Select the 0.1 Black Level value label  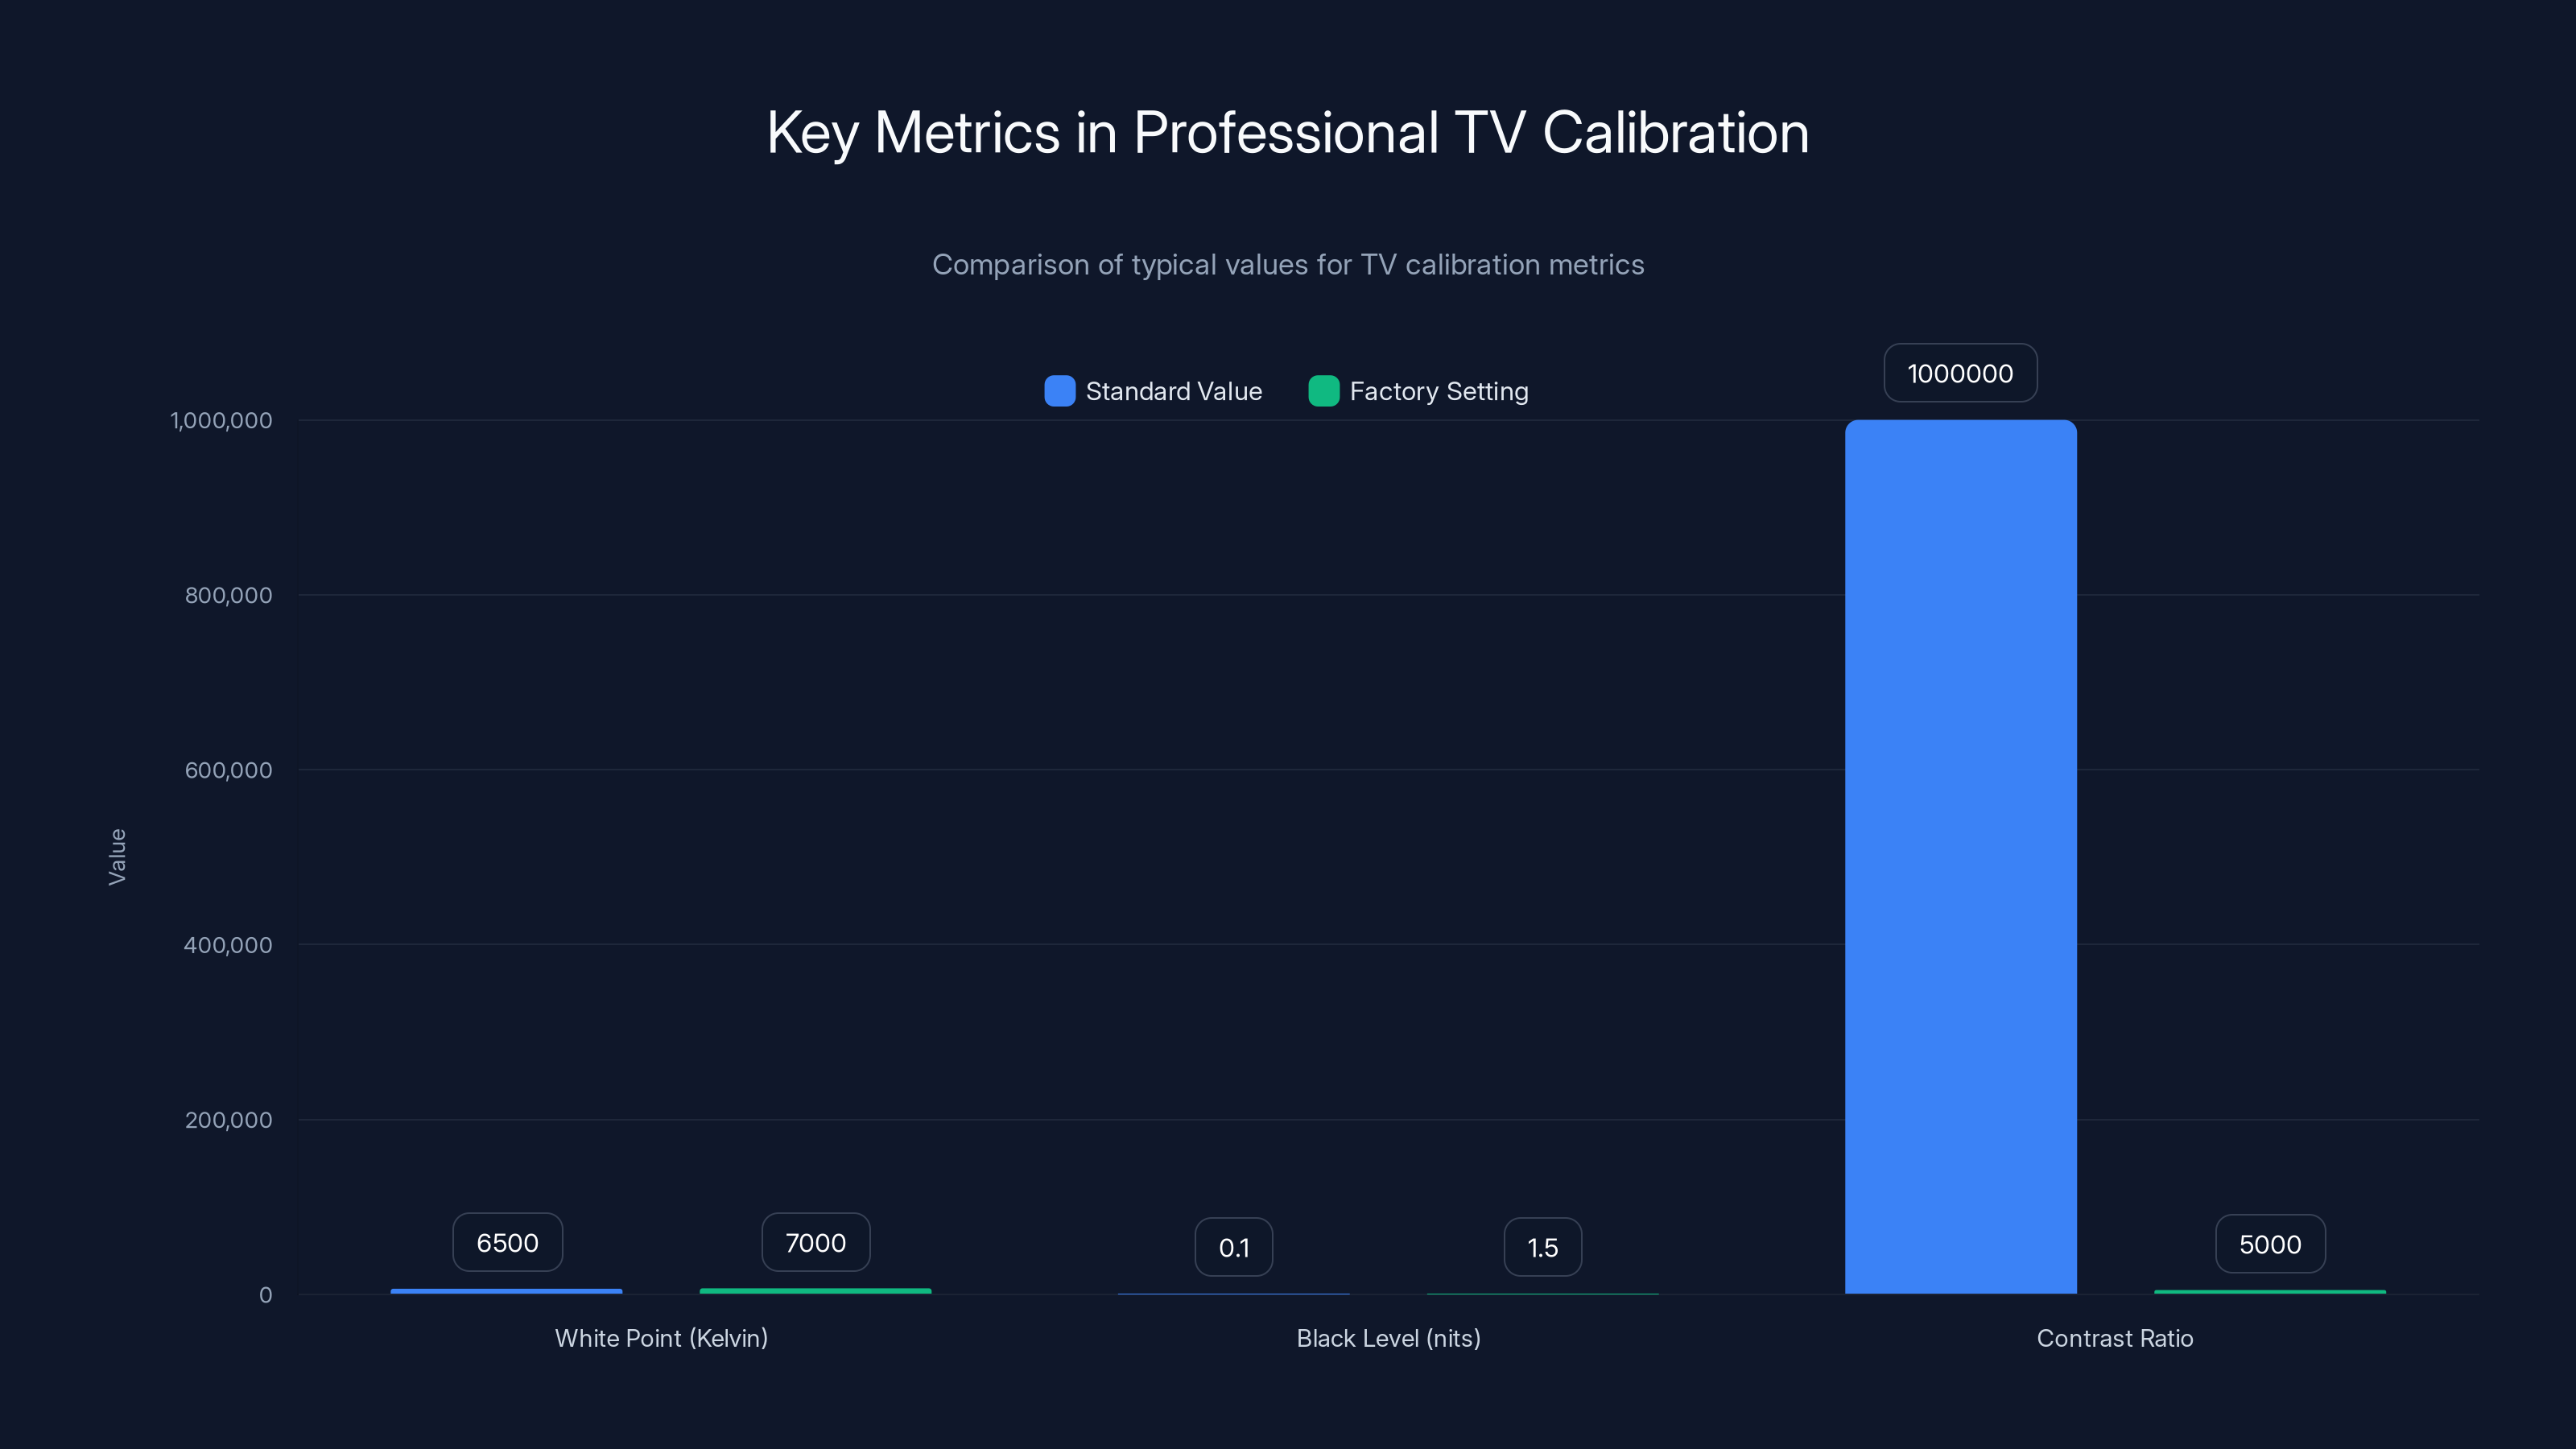pos(1234,1246)
